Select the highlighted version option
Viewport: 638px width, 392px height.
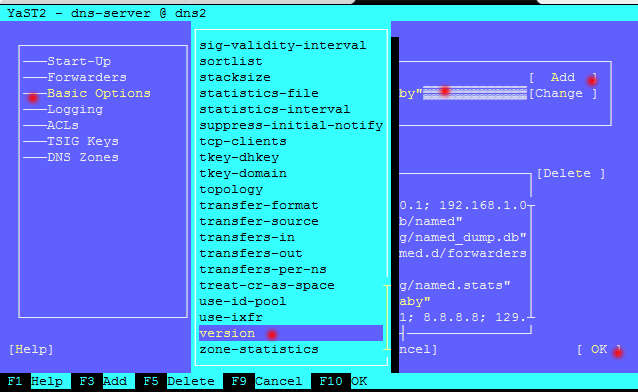(x=291, y=333)
